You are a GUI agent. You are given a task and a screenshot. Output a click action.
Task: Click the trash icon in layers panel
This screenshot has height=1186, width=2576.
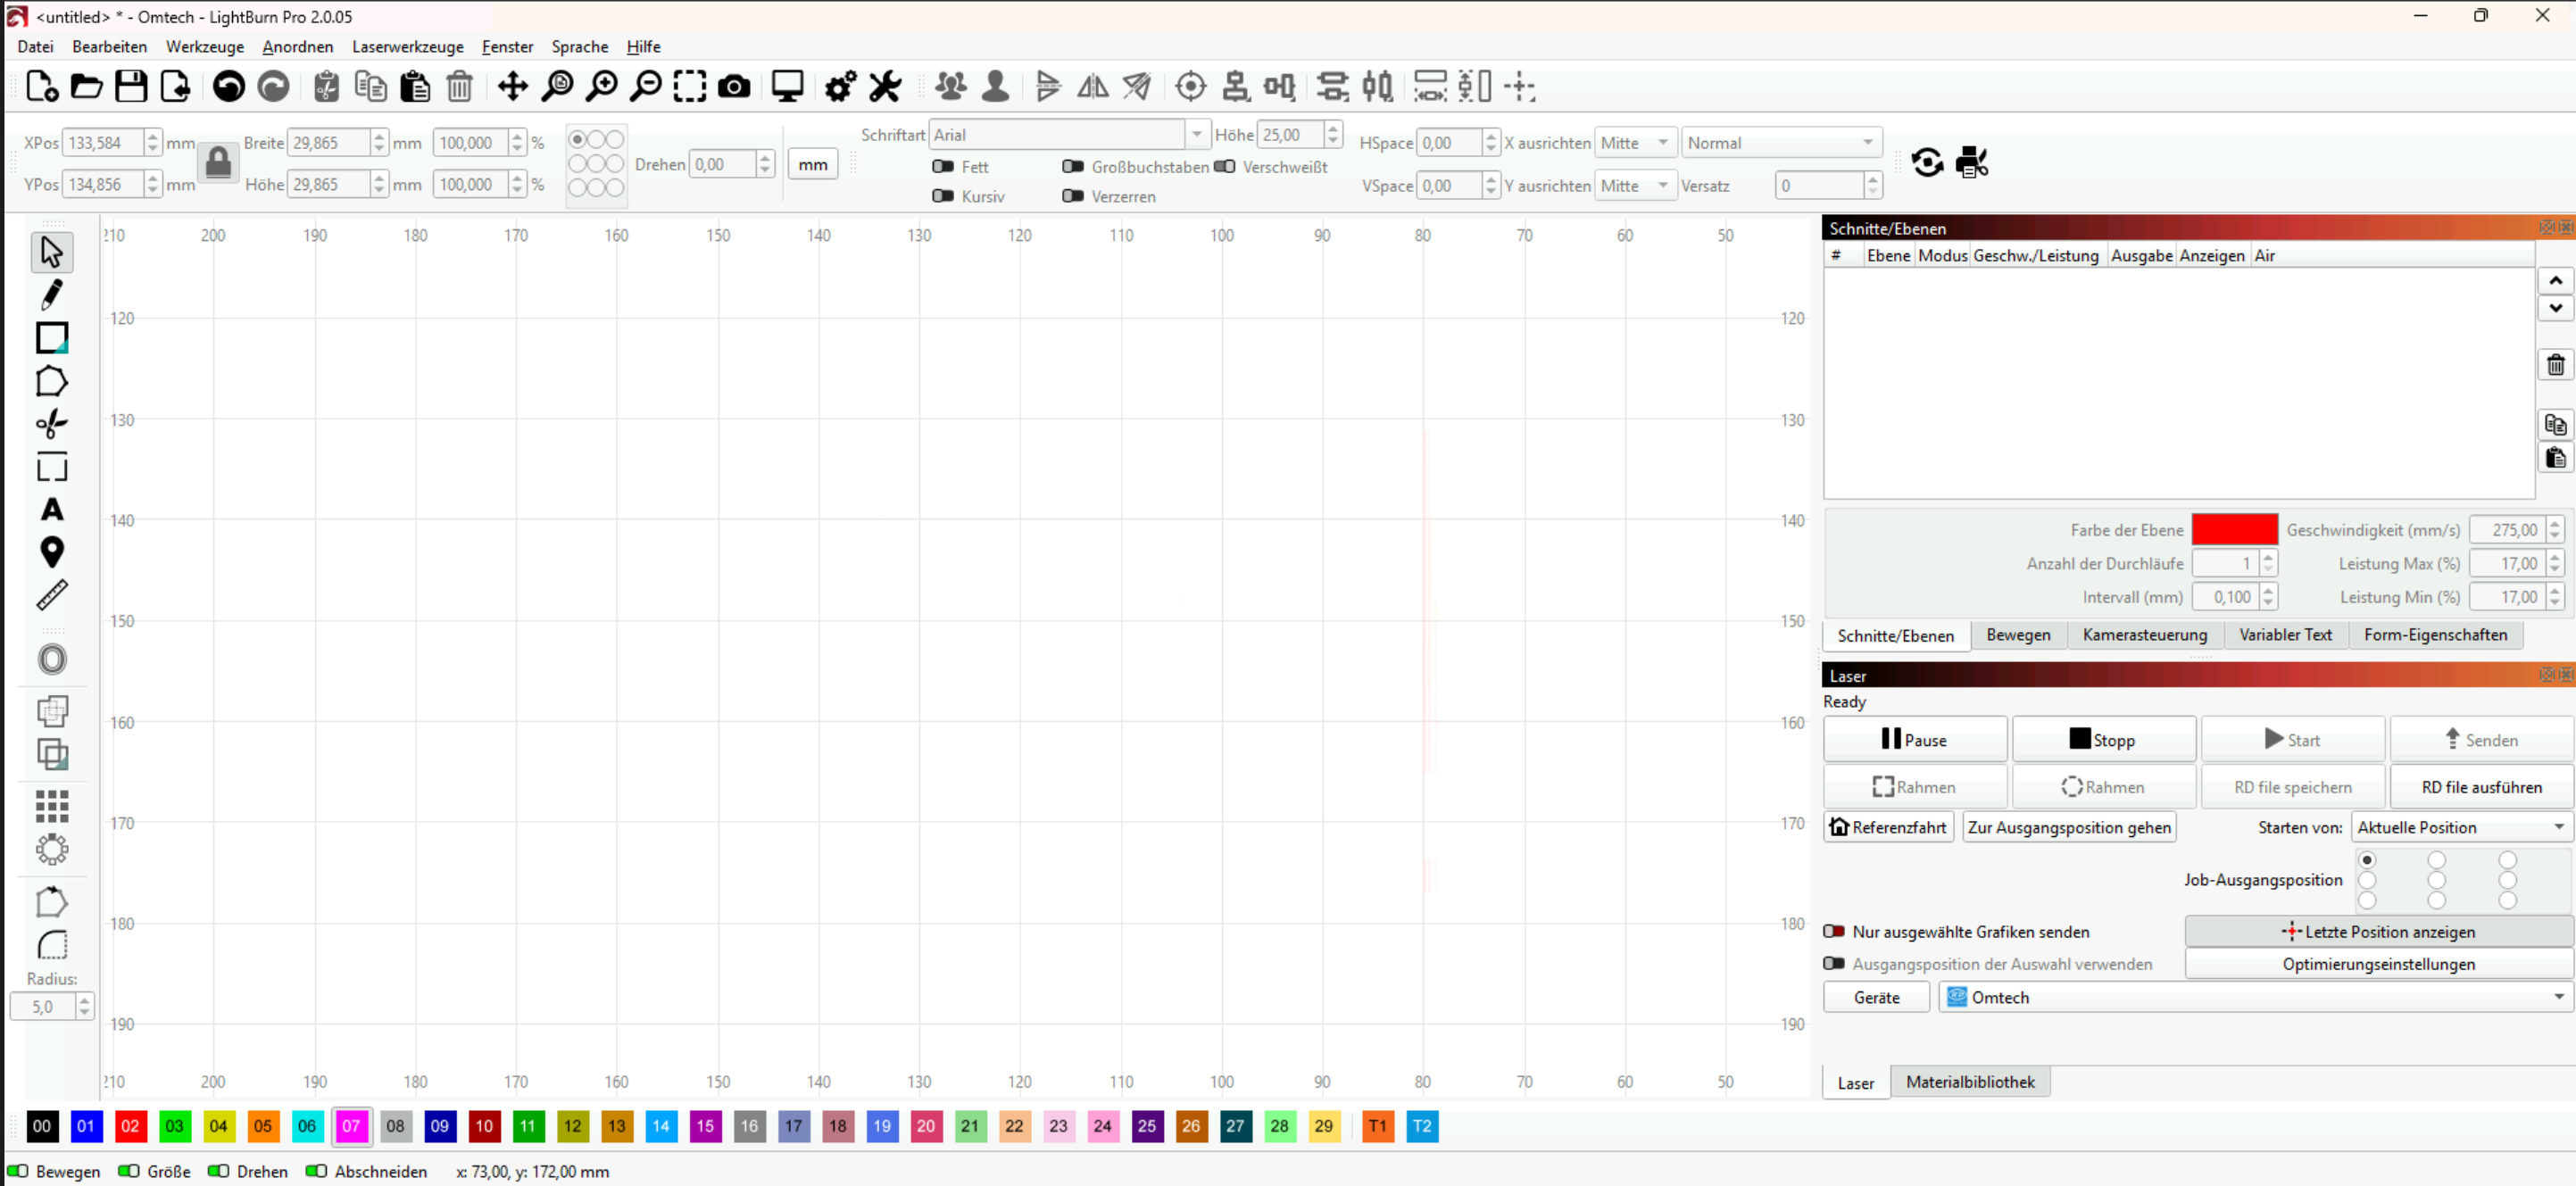coord(2555,365)
